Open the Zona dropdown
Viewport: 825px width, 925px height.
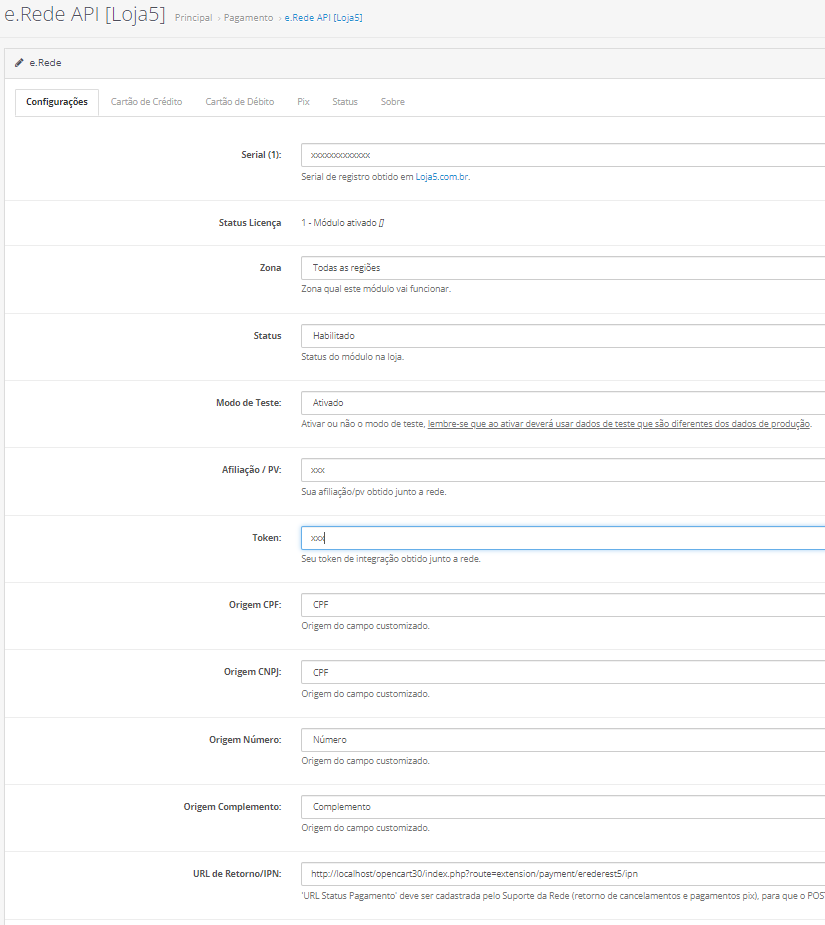coord(563,268)
